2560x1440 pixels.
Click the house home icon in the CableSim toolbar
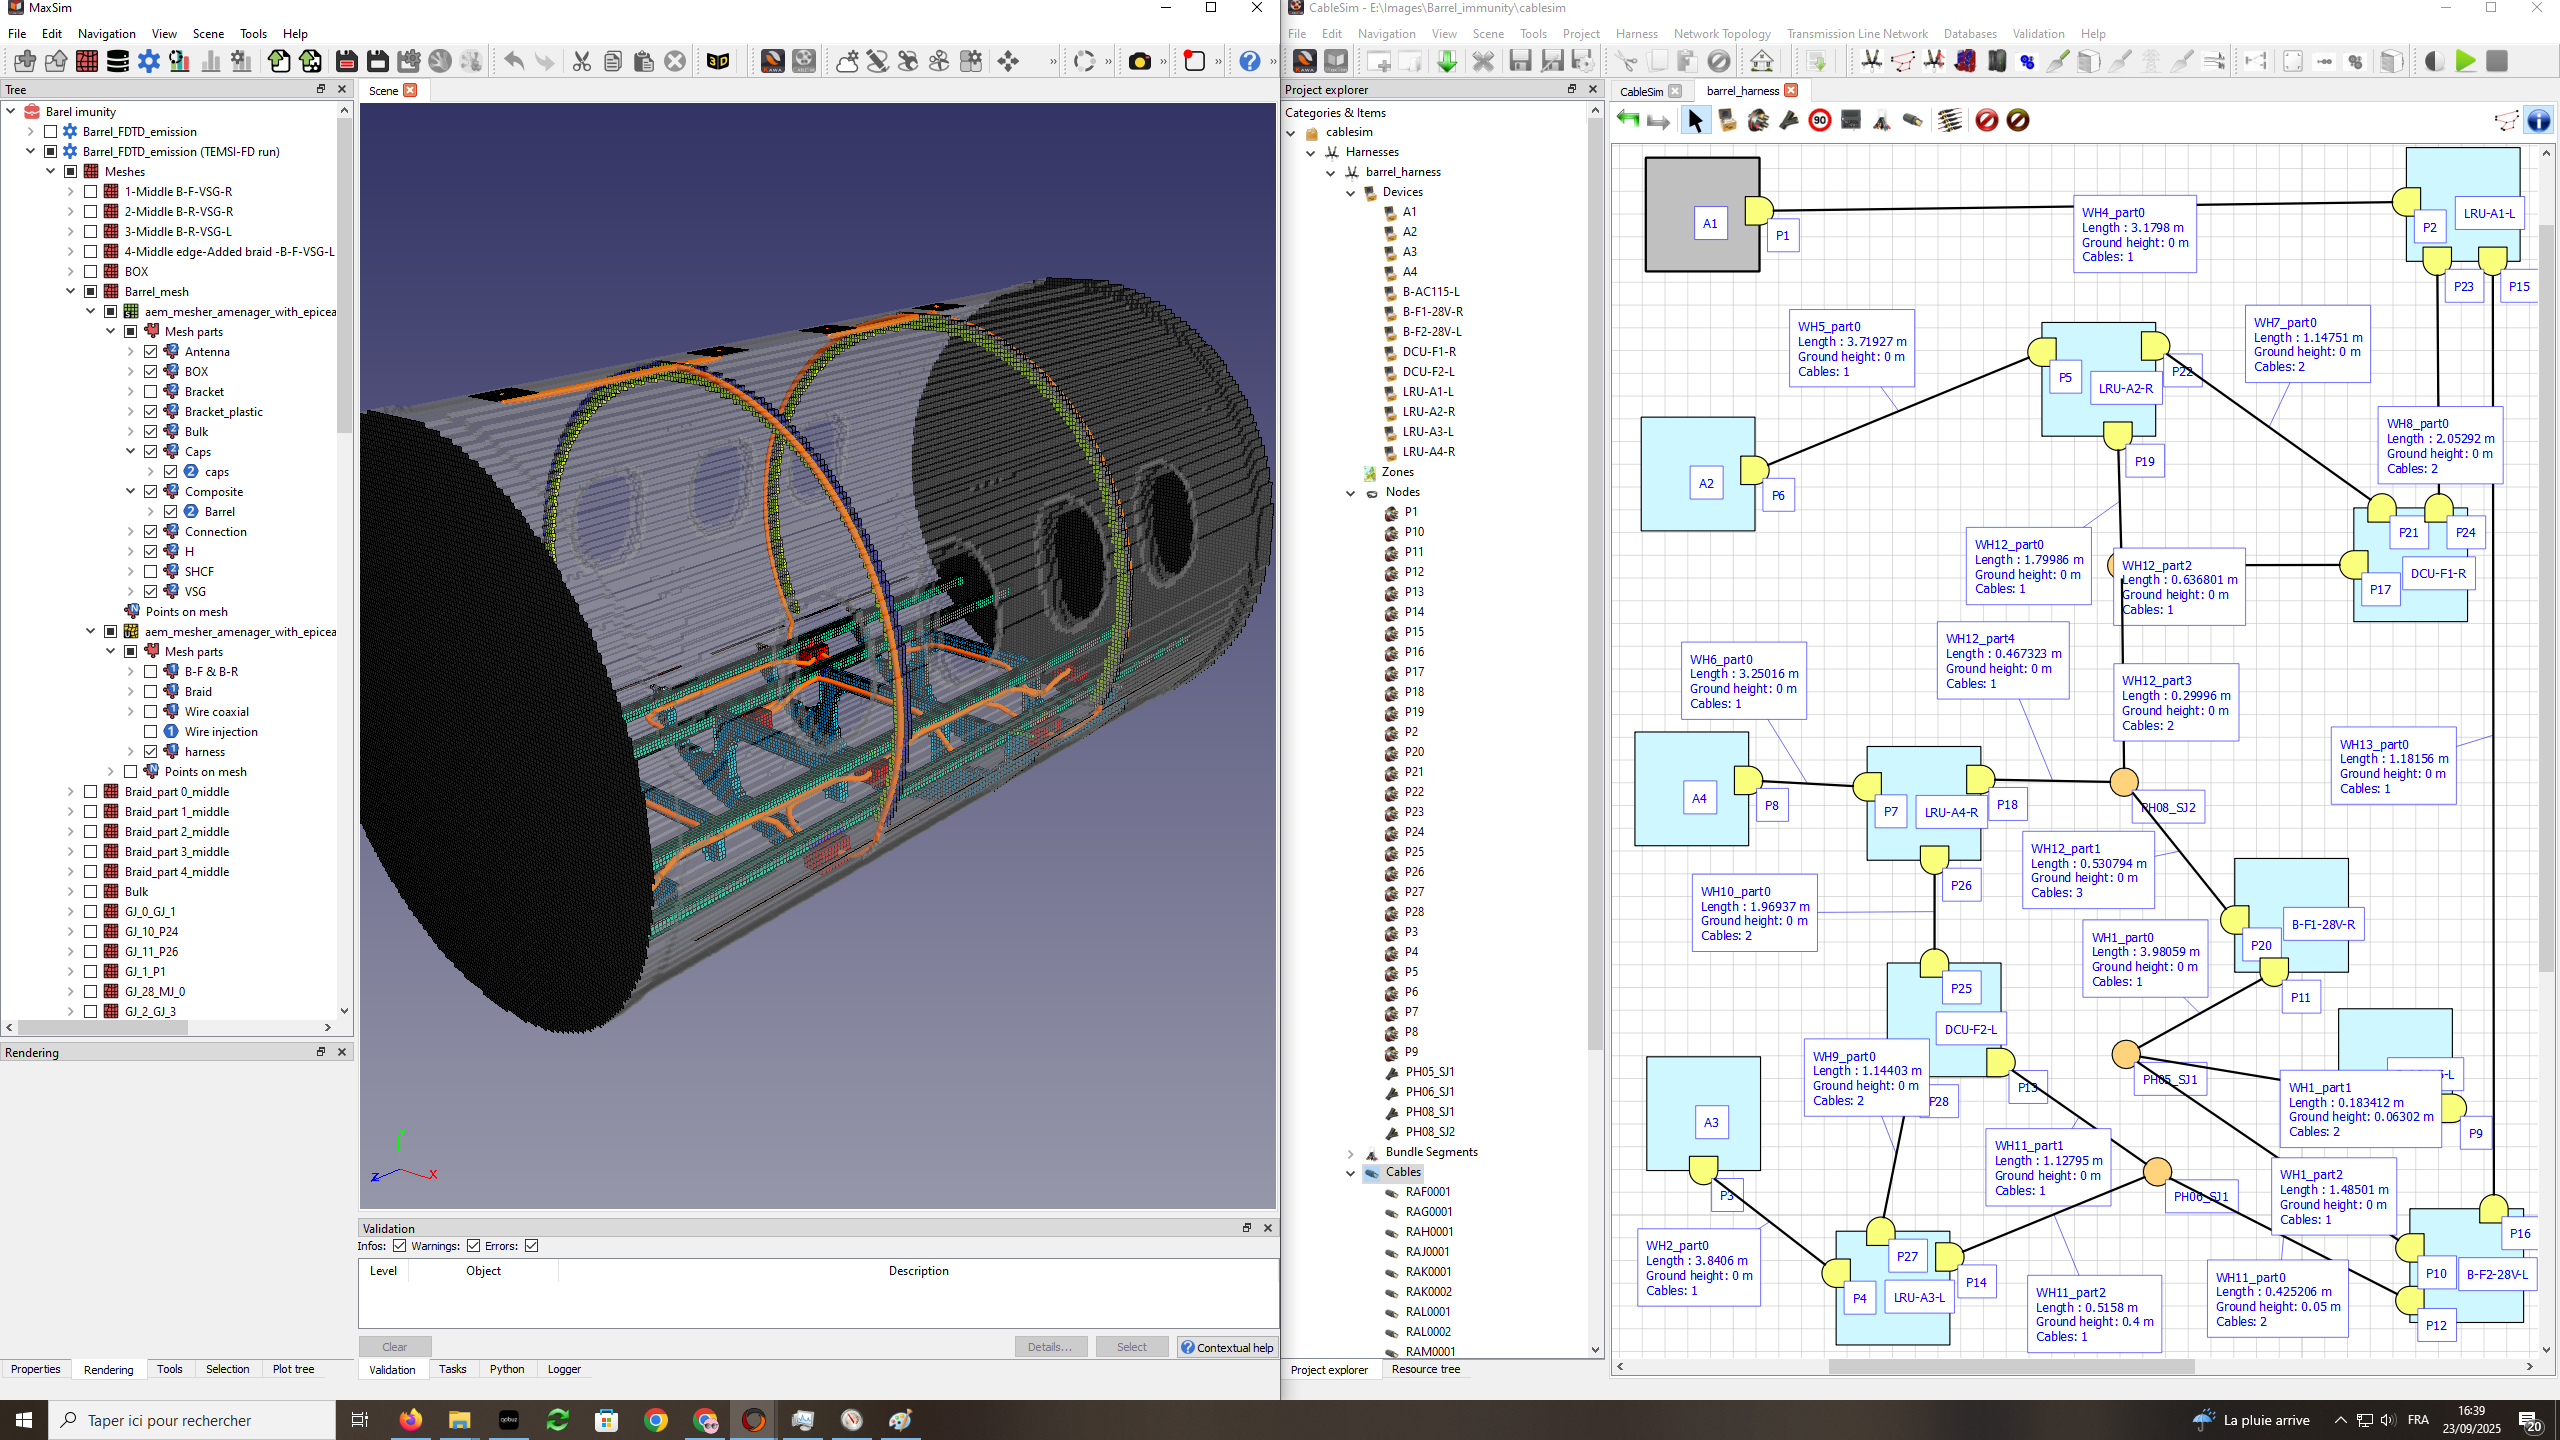point(1762,62)
